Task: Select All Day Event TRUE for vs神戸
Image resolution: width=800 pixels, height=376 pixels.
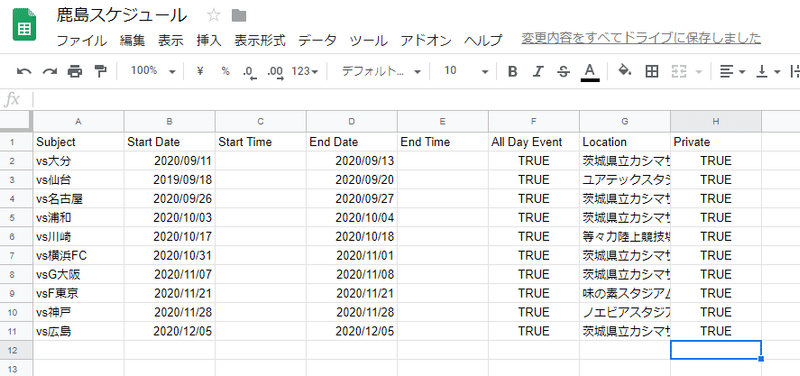Action: 534,312
